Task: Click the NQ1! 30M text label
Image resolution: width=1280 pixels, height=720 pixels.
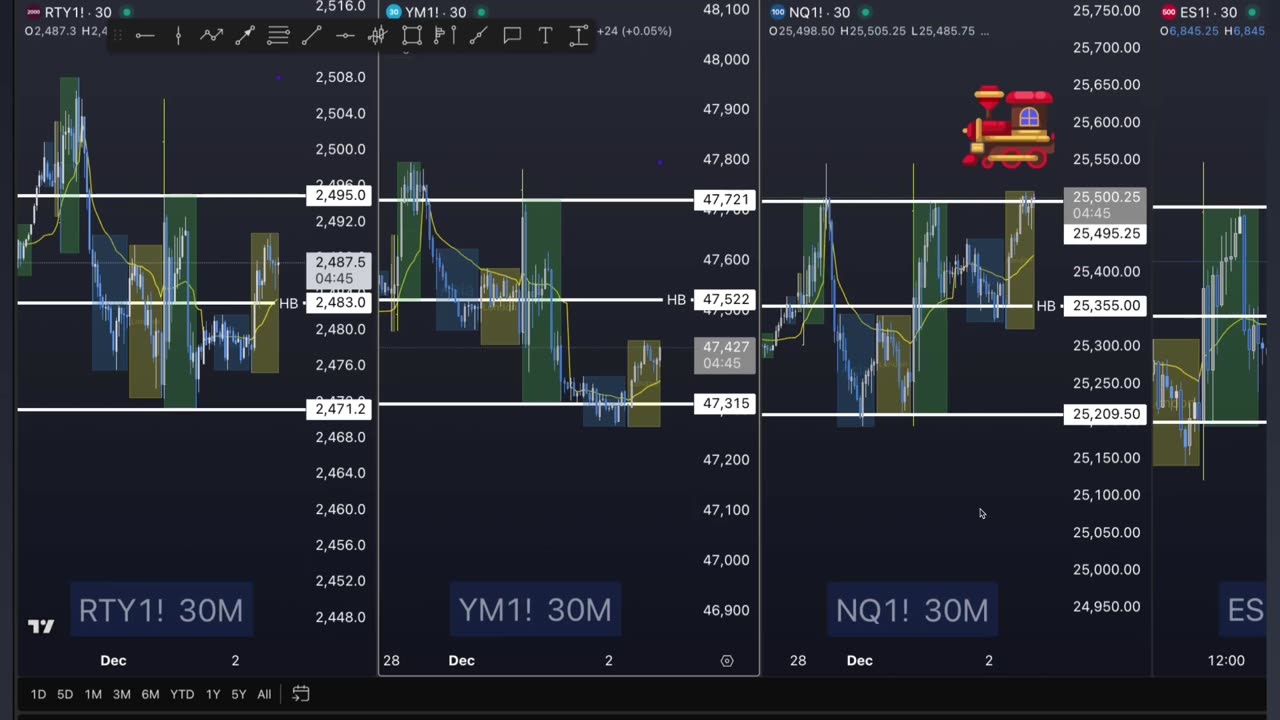Action: [912, 610]
